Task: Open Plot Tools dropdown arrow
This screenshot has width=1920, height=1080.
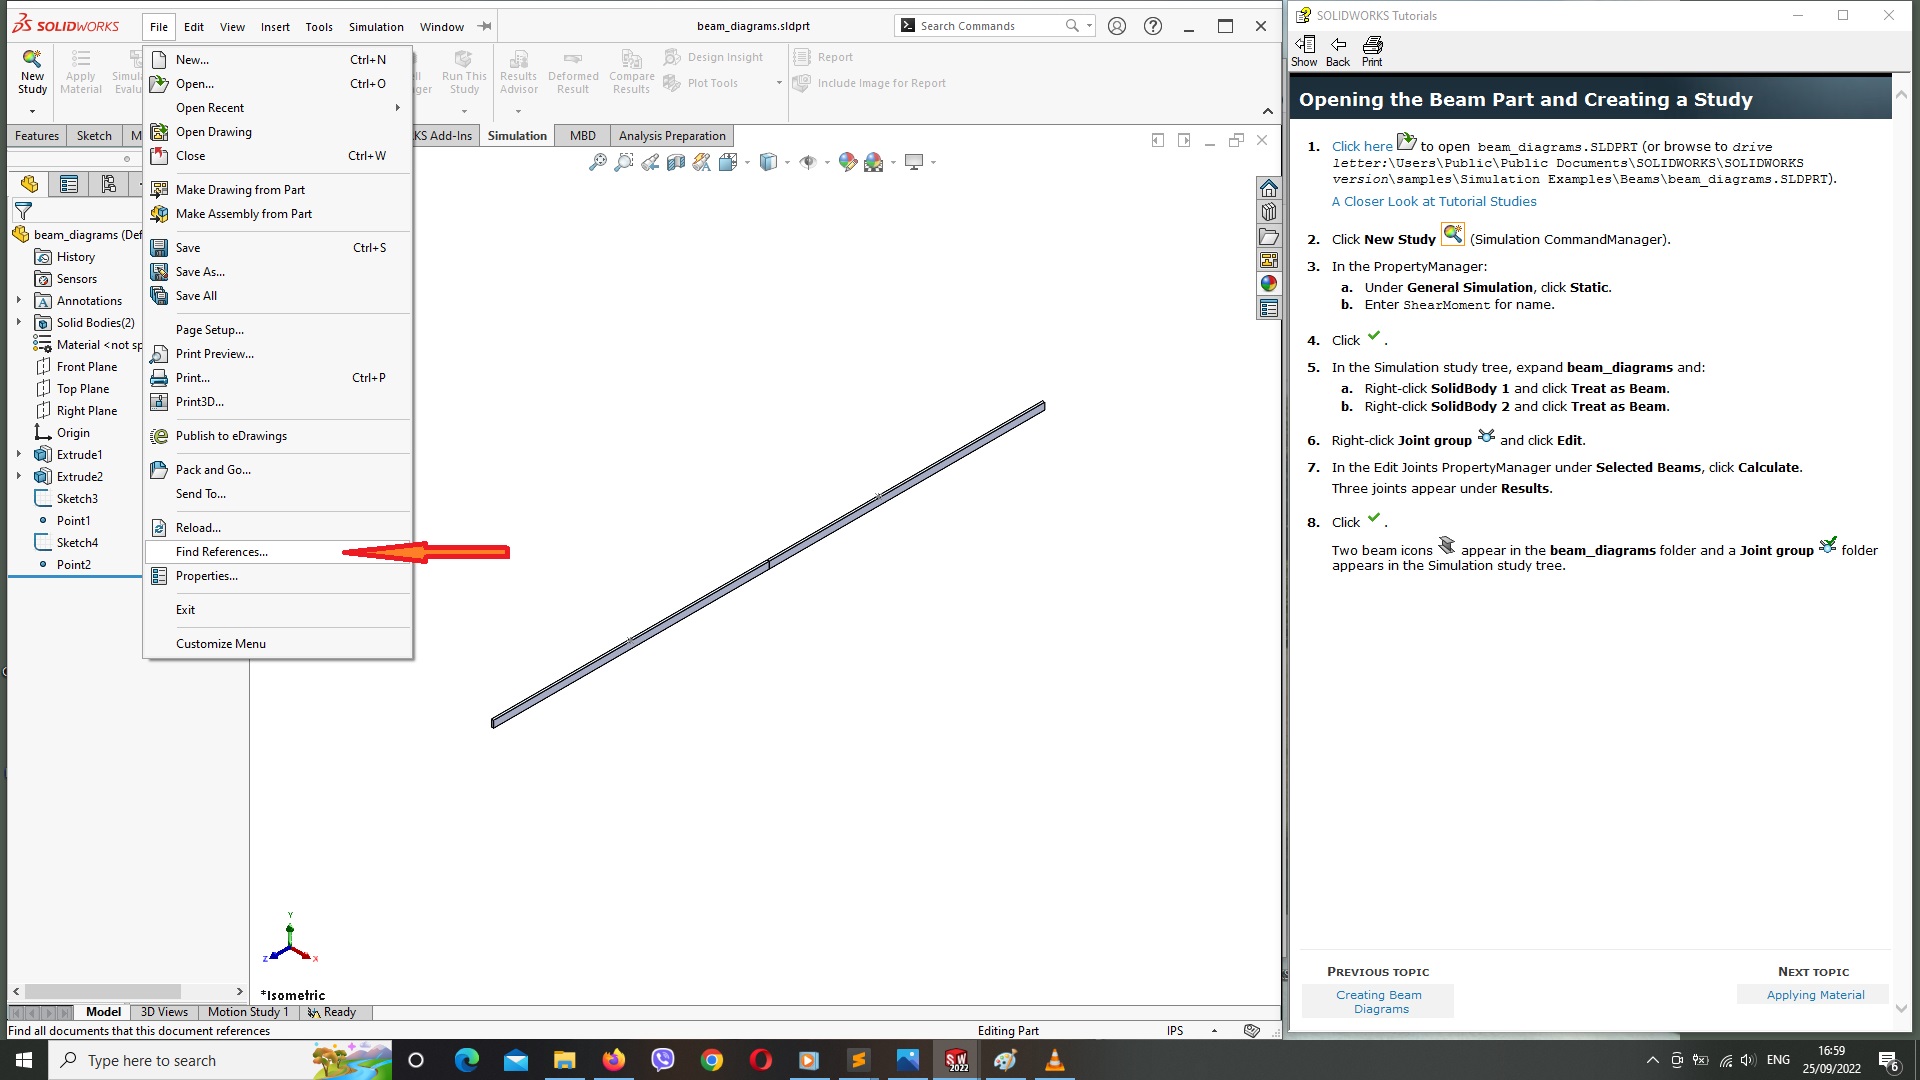Action: coord(779,83)
